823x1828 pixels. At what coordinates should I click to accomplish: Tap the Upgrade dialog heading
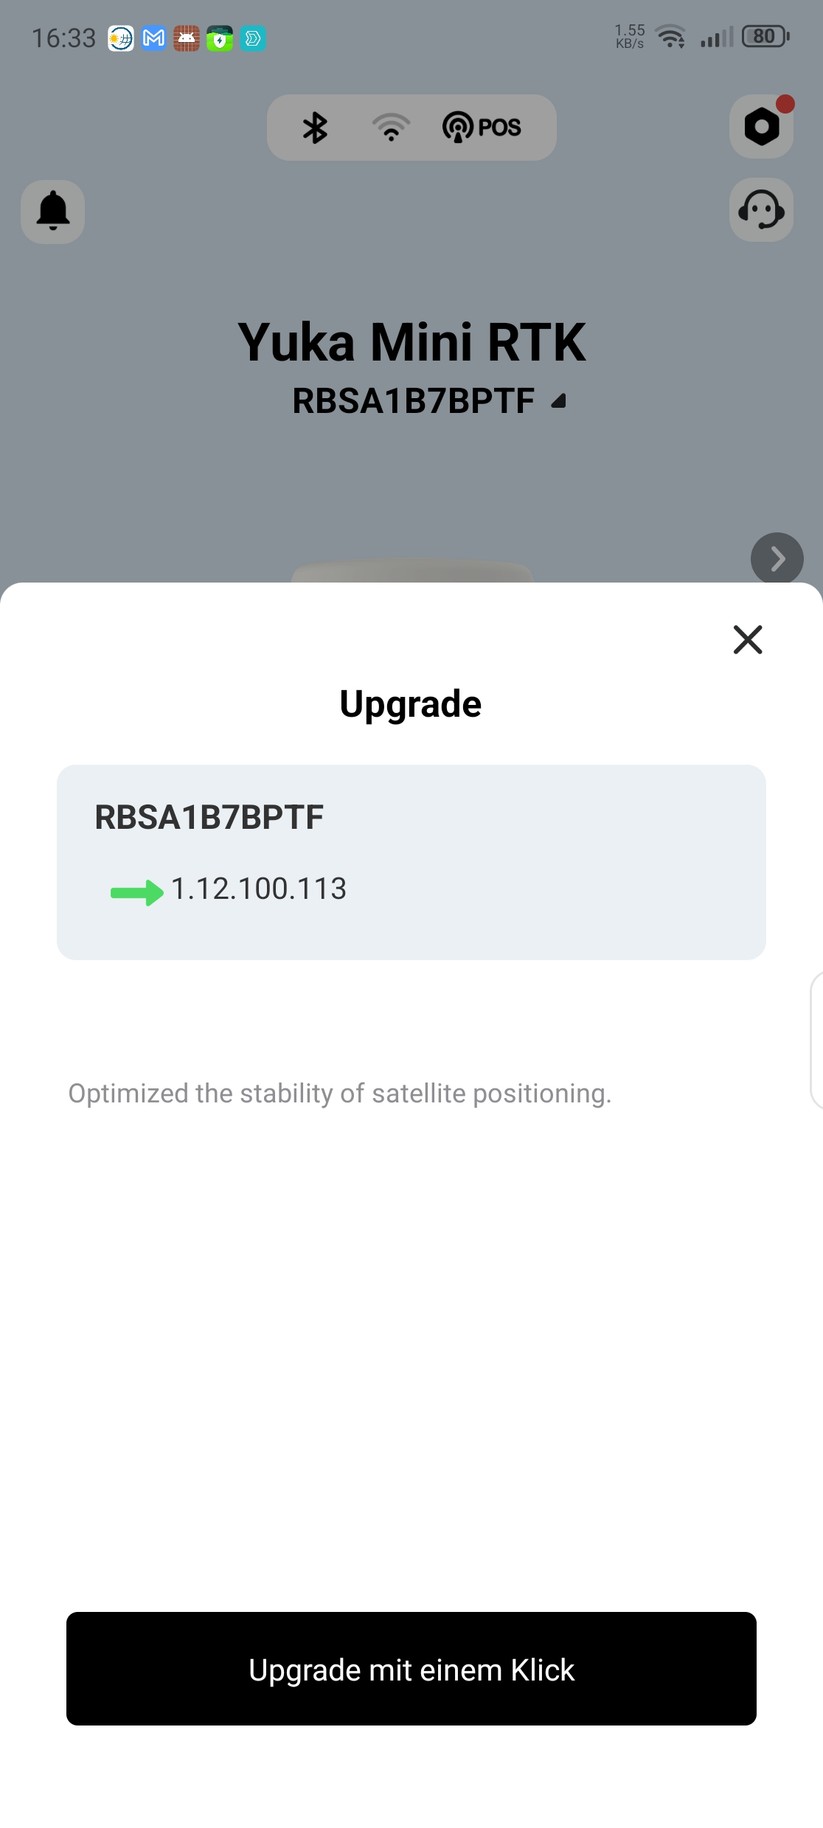click(411, 704)
